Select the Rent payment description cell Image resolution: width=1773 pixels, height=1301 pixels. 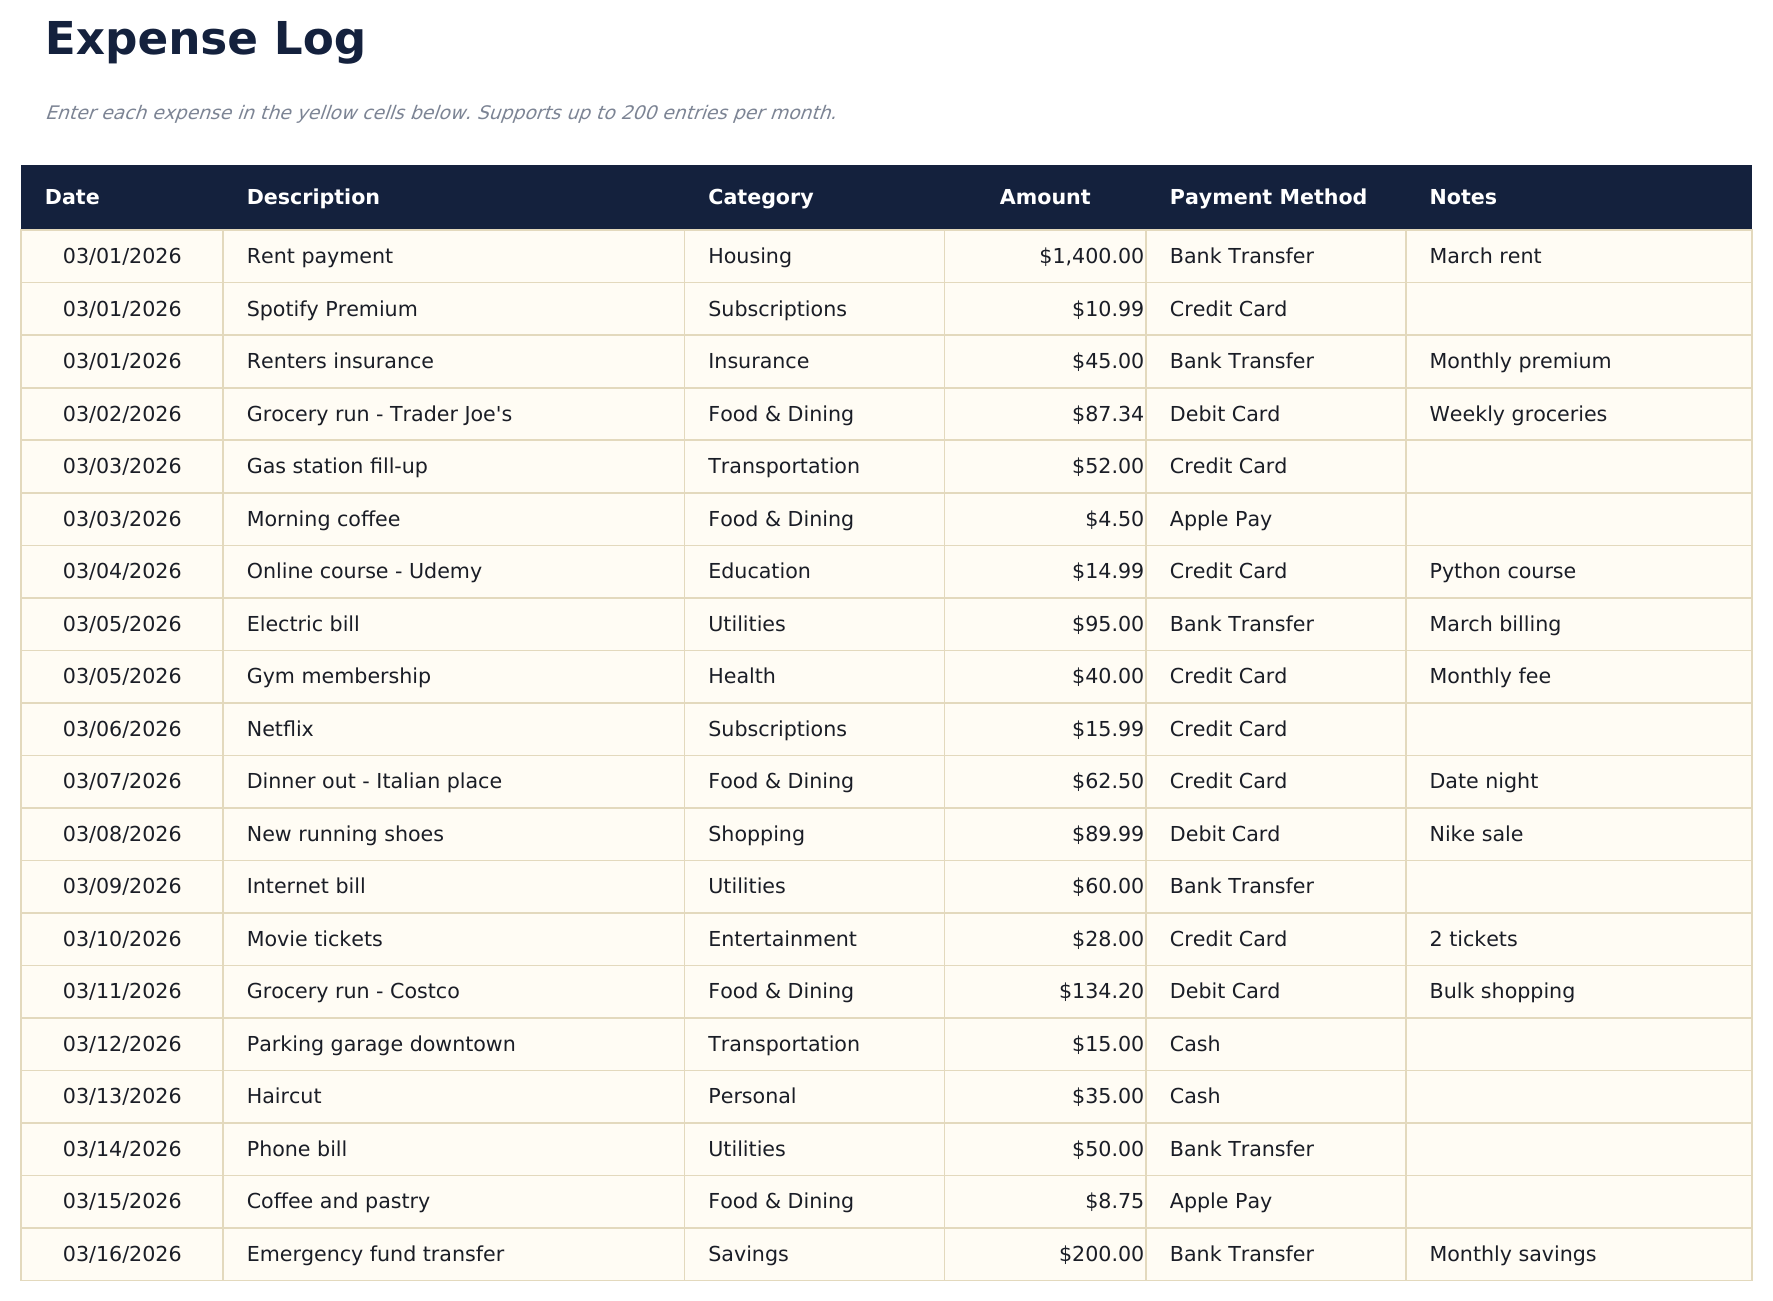coord(319,256)
